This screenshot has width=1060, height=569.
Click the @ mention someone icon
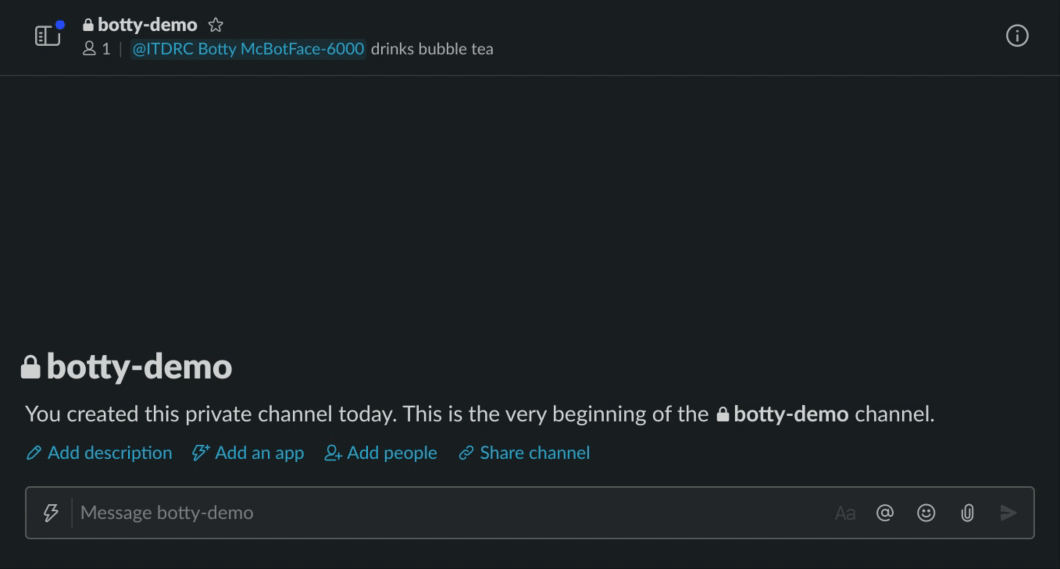885,513
